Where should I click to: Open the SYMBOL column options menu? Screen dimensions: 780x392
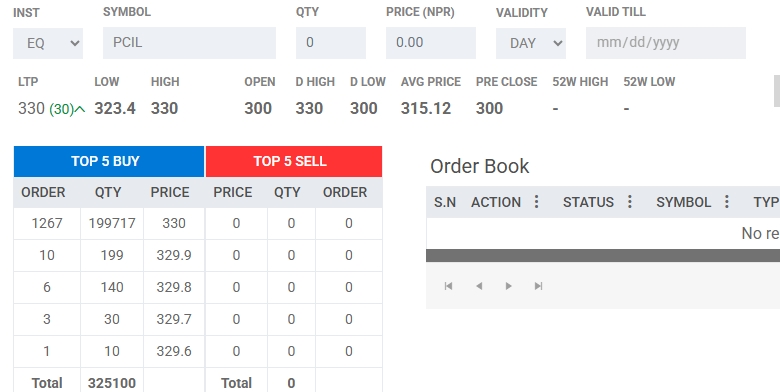[x=727, y=201]
